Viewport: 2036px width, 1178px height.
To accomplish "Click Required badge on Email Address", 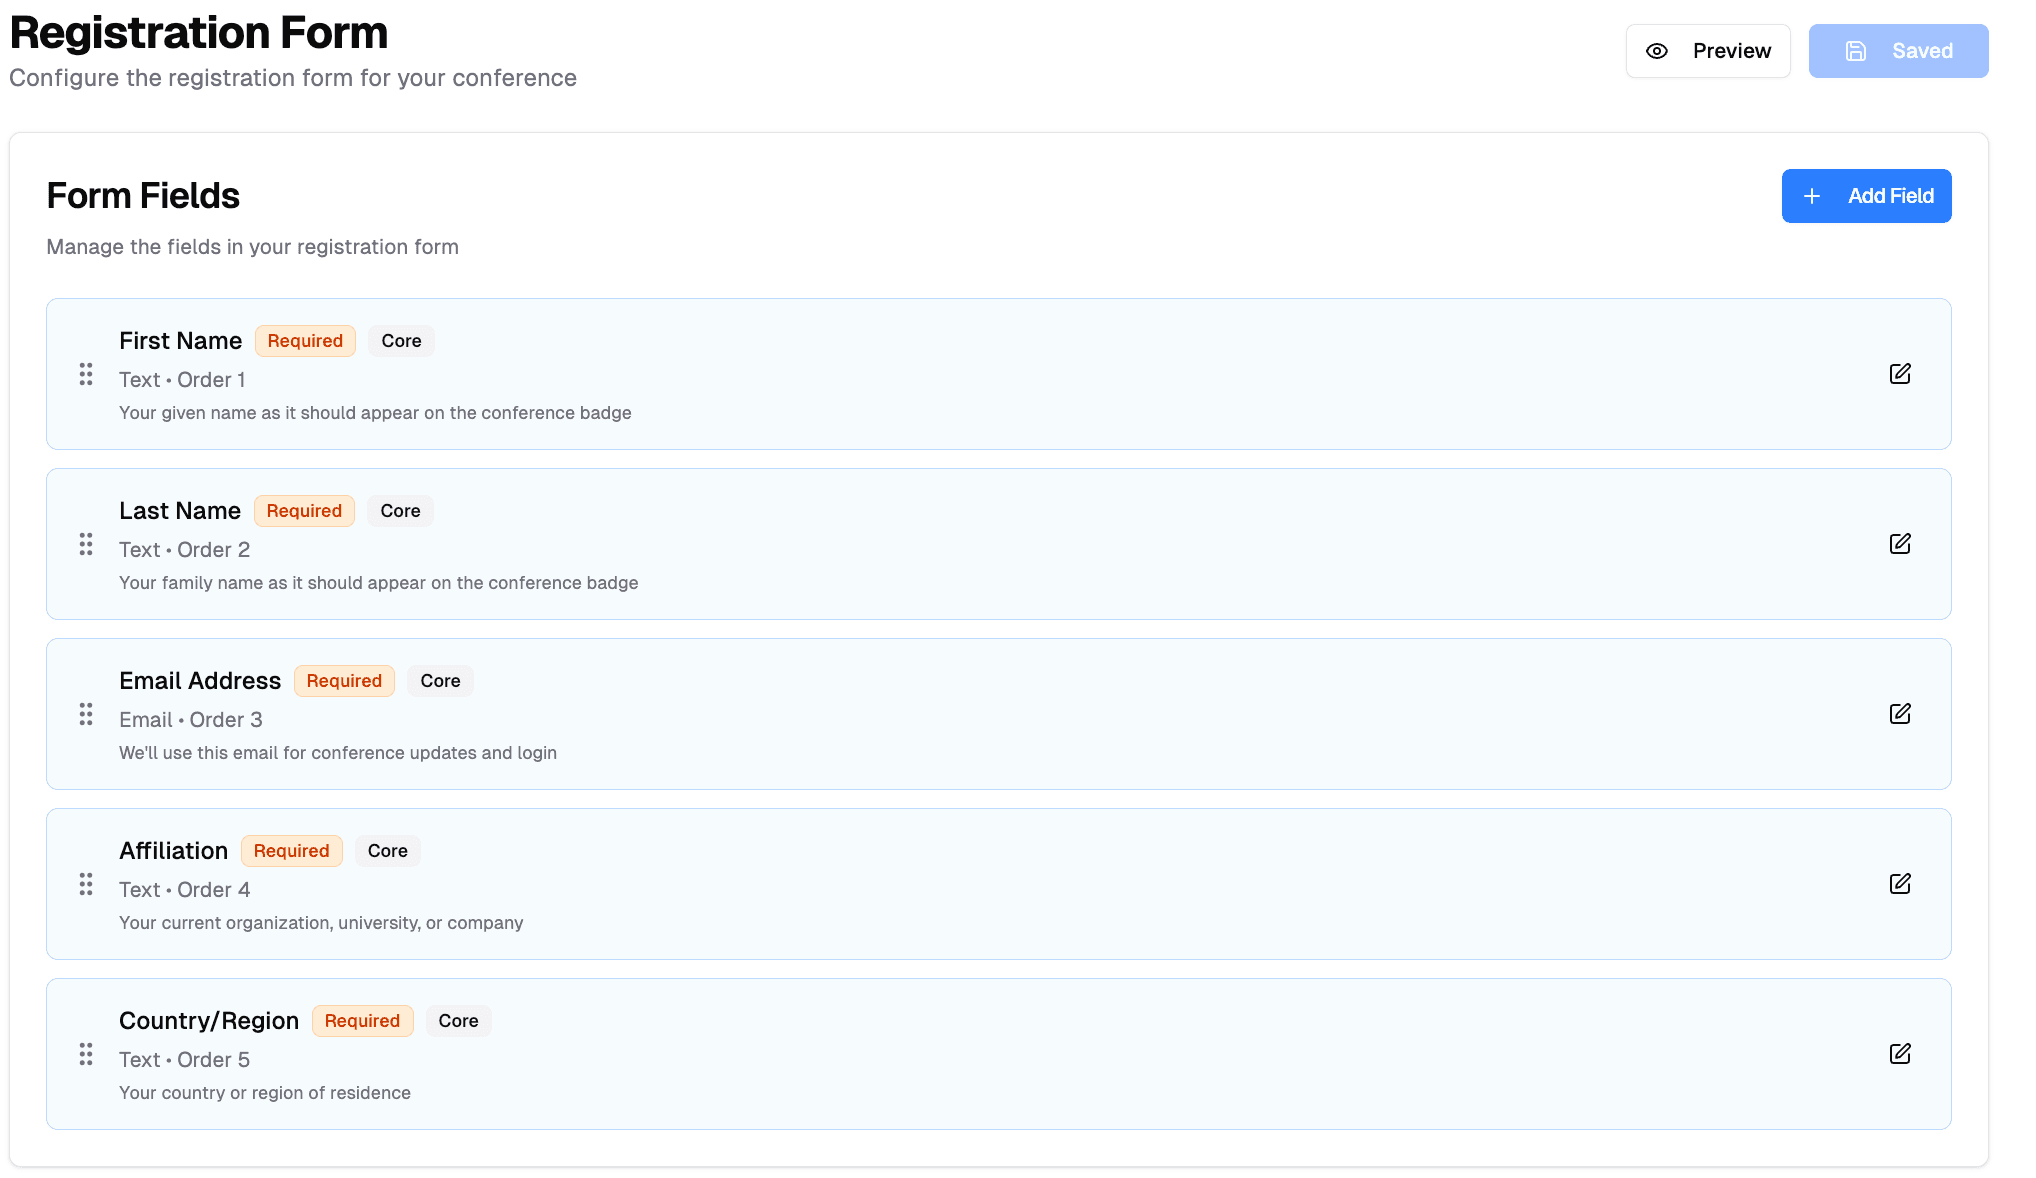I will pyautogui.click(x=344, y=681).
